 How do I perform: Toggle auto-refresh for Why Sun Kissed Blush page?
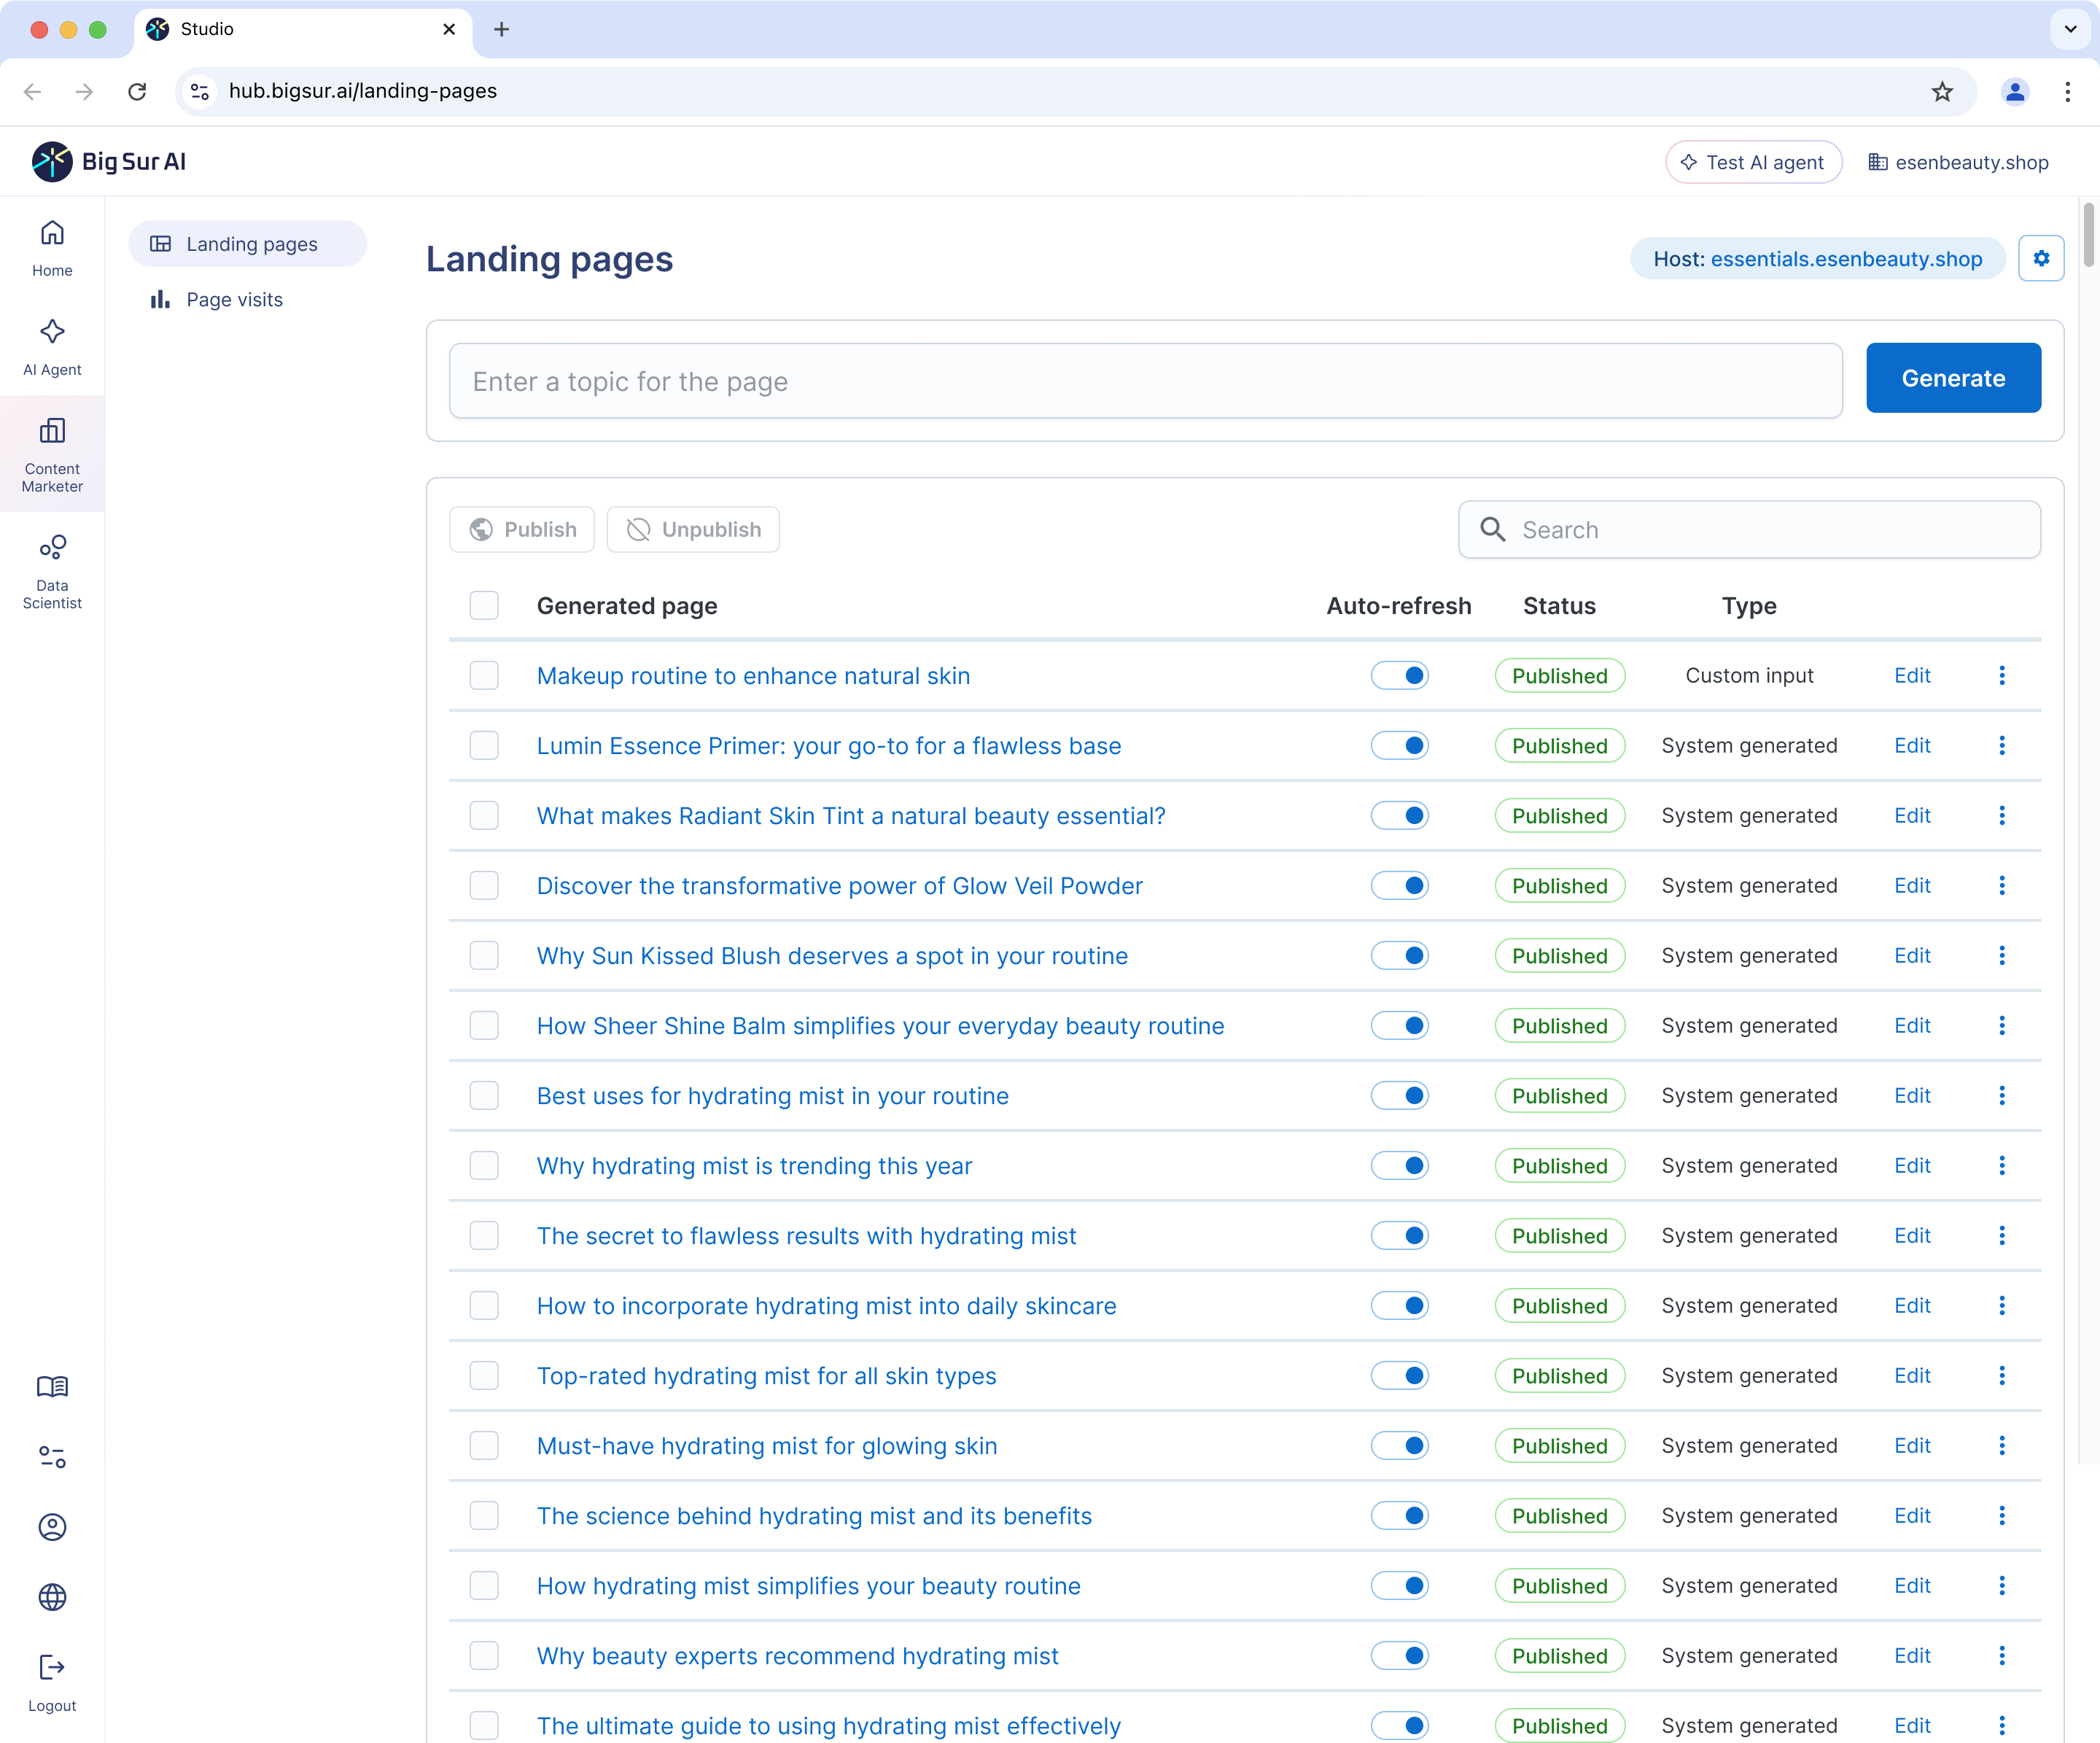click(x=1399, y=956)
